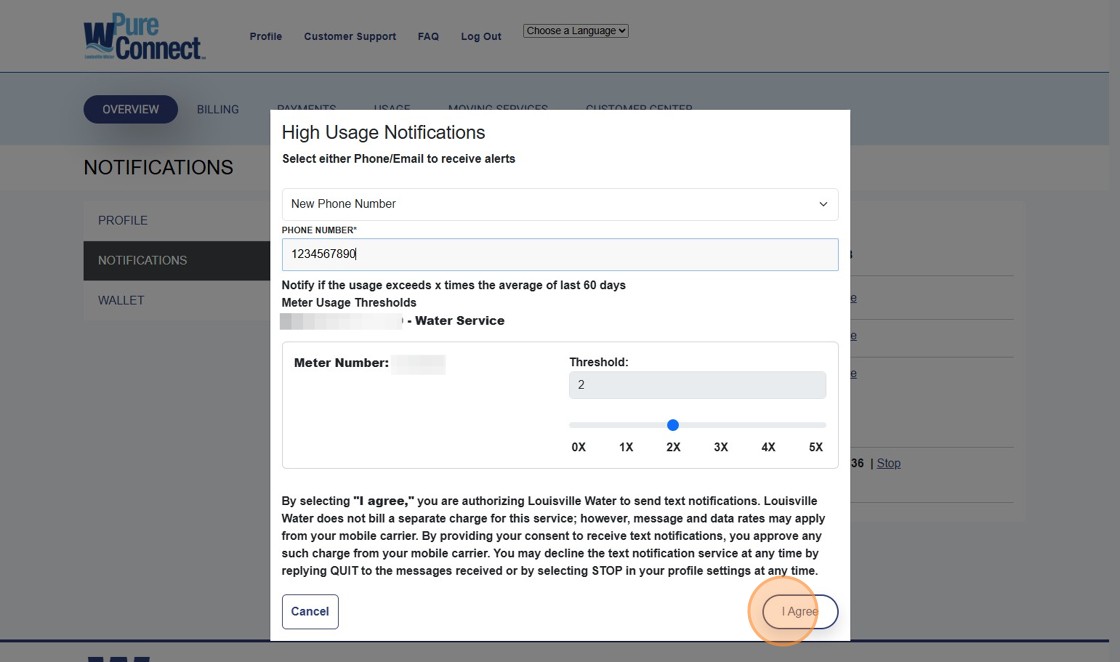Click Log Out in top navigation
This screenshot has height=662, width=1120.
pos(481,37)
